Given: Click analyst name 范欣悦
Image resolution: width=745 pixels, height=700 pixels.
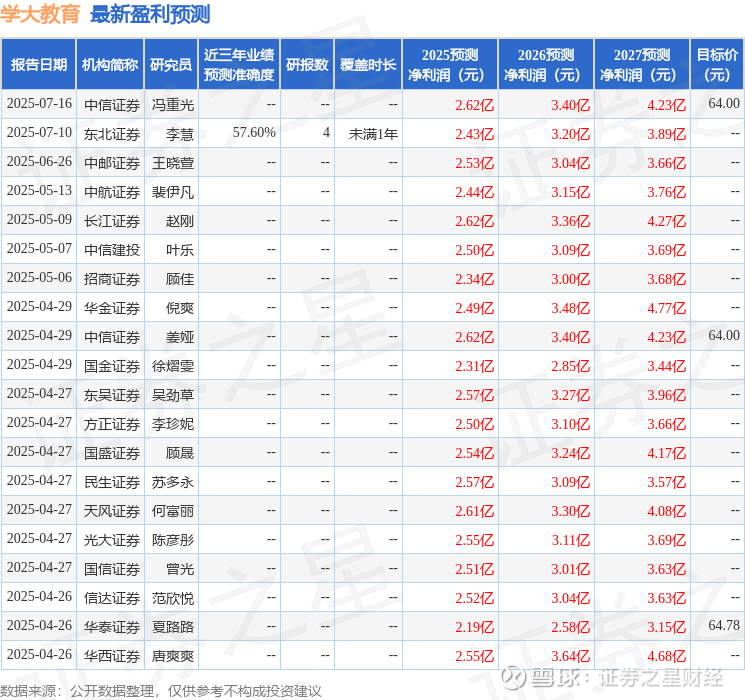Looking at the screenshot, I should pos(173,598).
